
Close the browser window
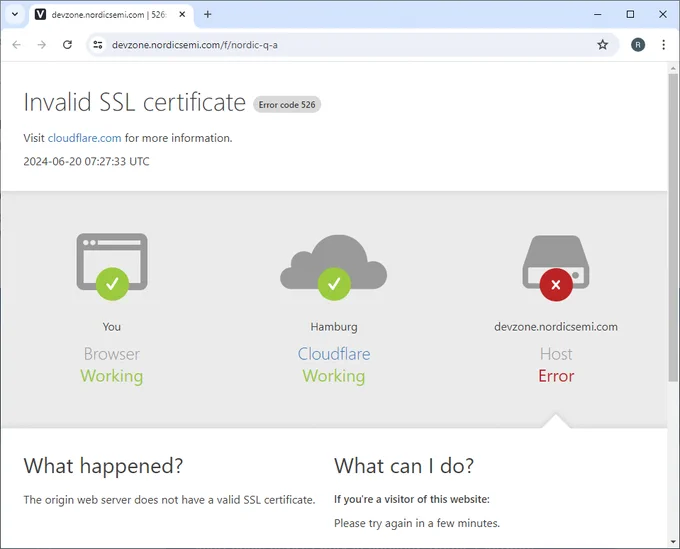pos(663,14)
